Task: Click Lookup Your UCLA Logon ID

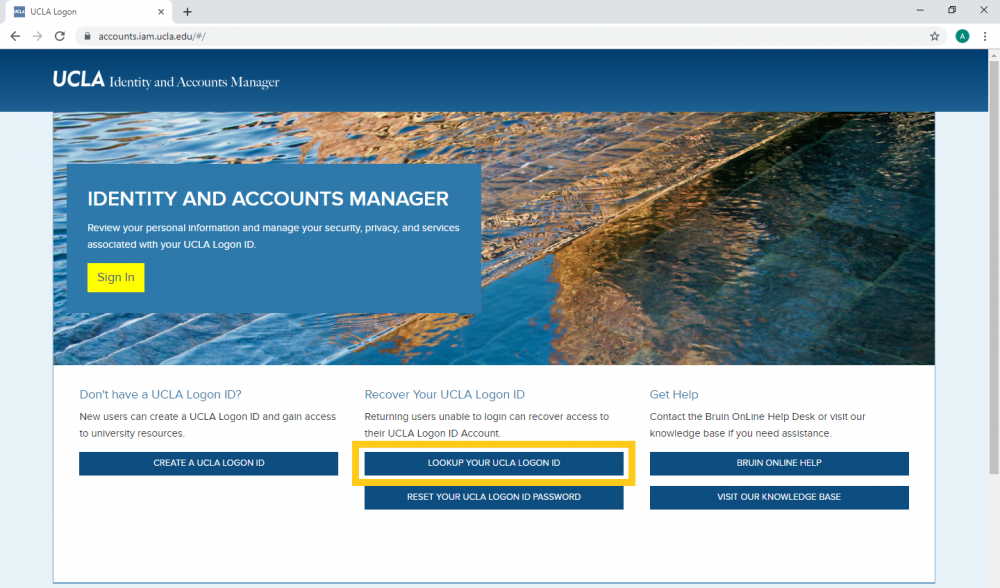Action: coord(494,463)
